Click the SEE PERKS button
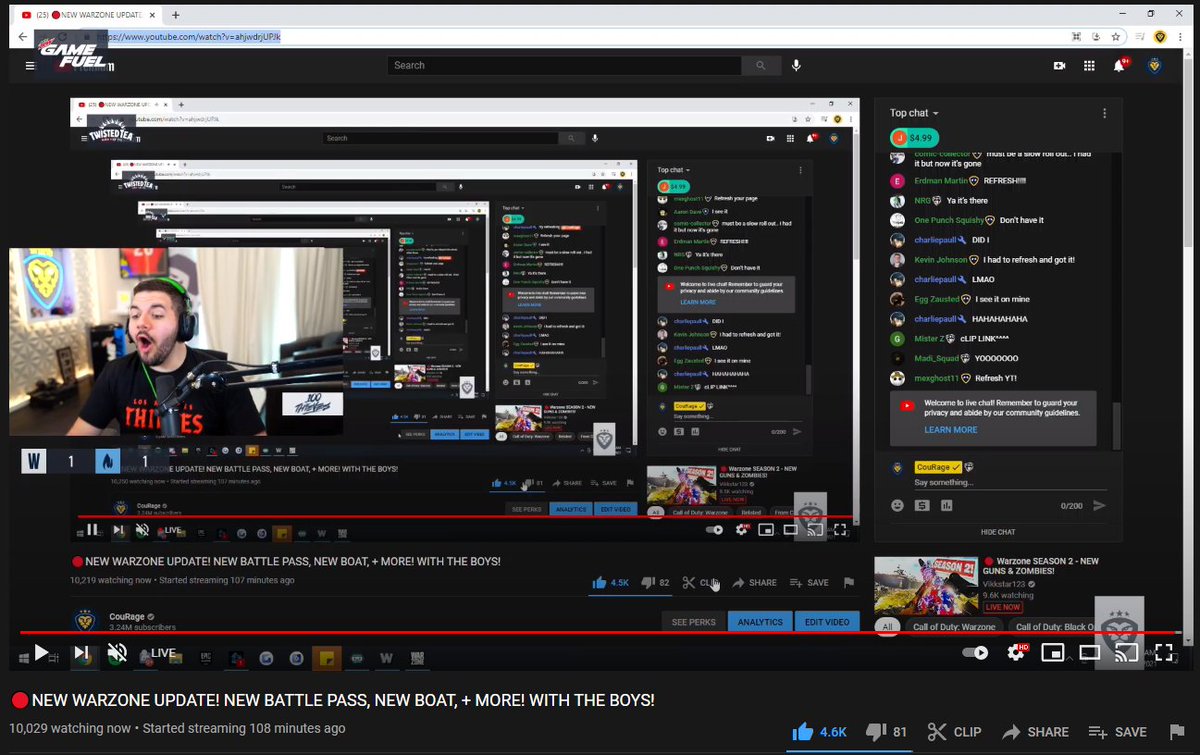Viewport: 1200px width, 755px height. point(693,622)
